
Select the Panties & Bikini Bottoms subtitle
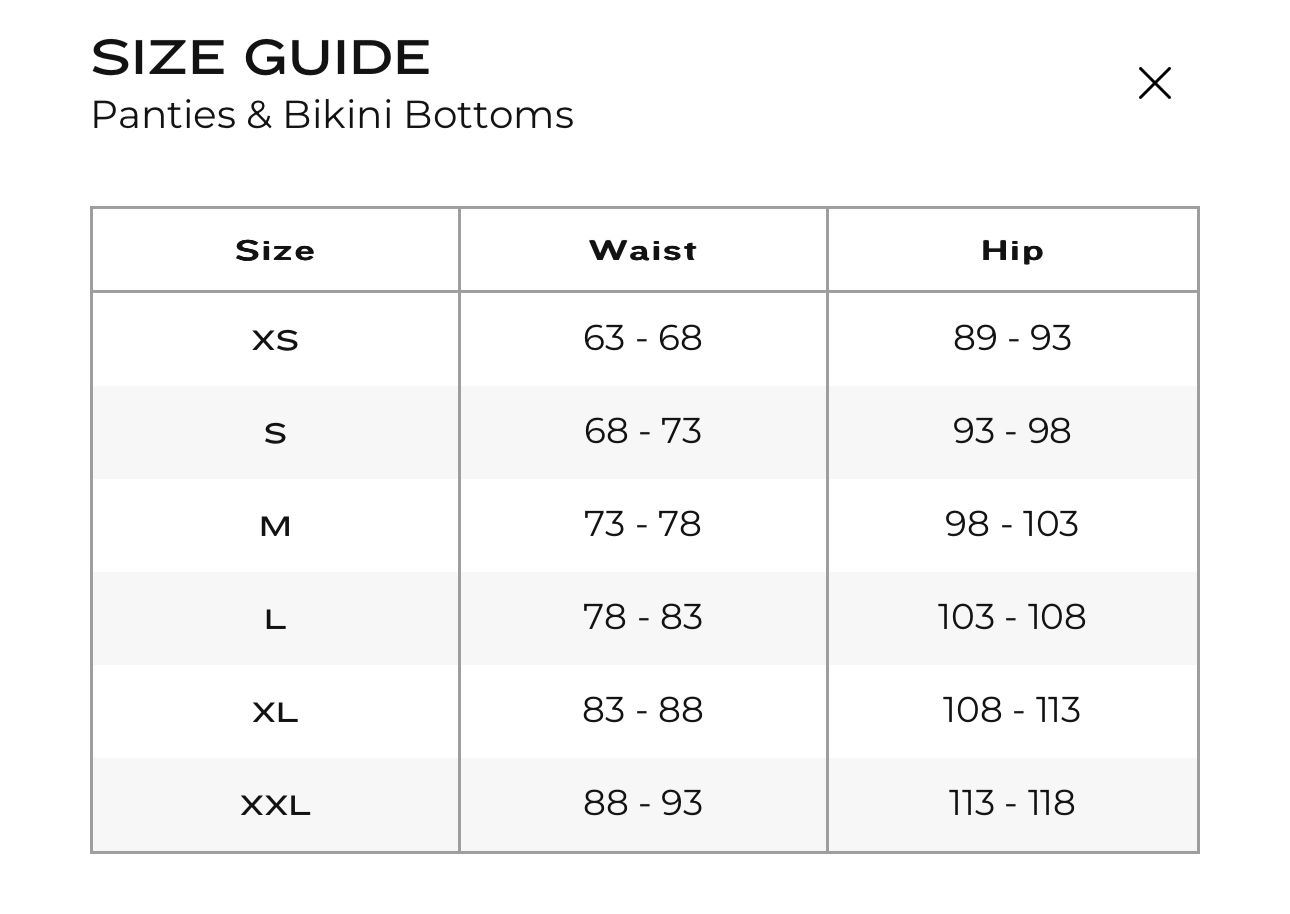coord(332,115)
